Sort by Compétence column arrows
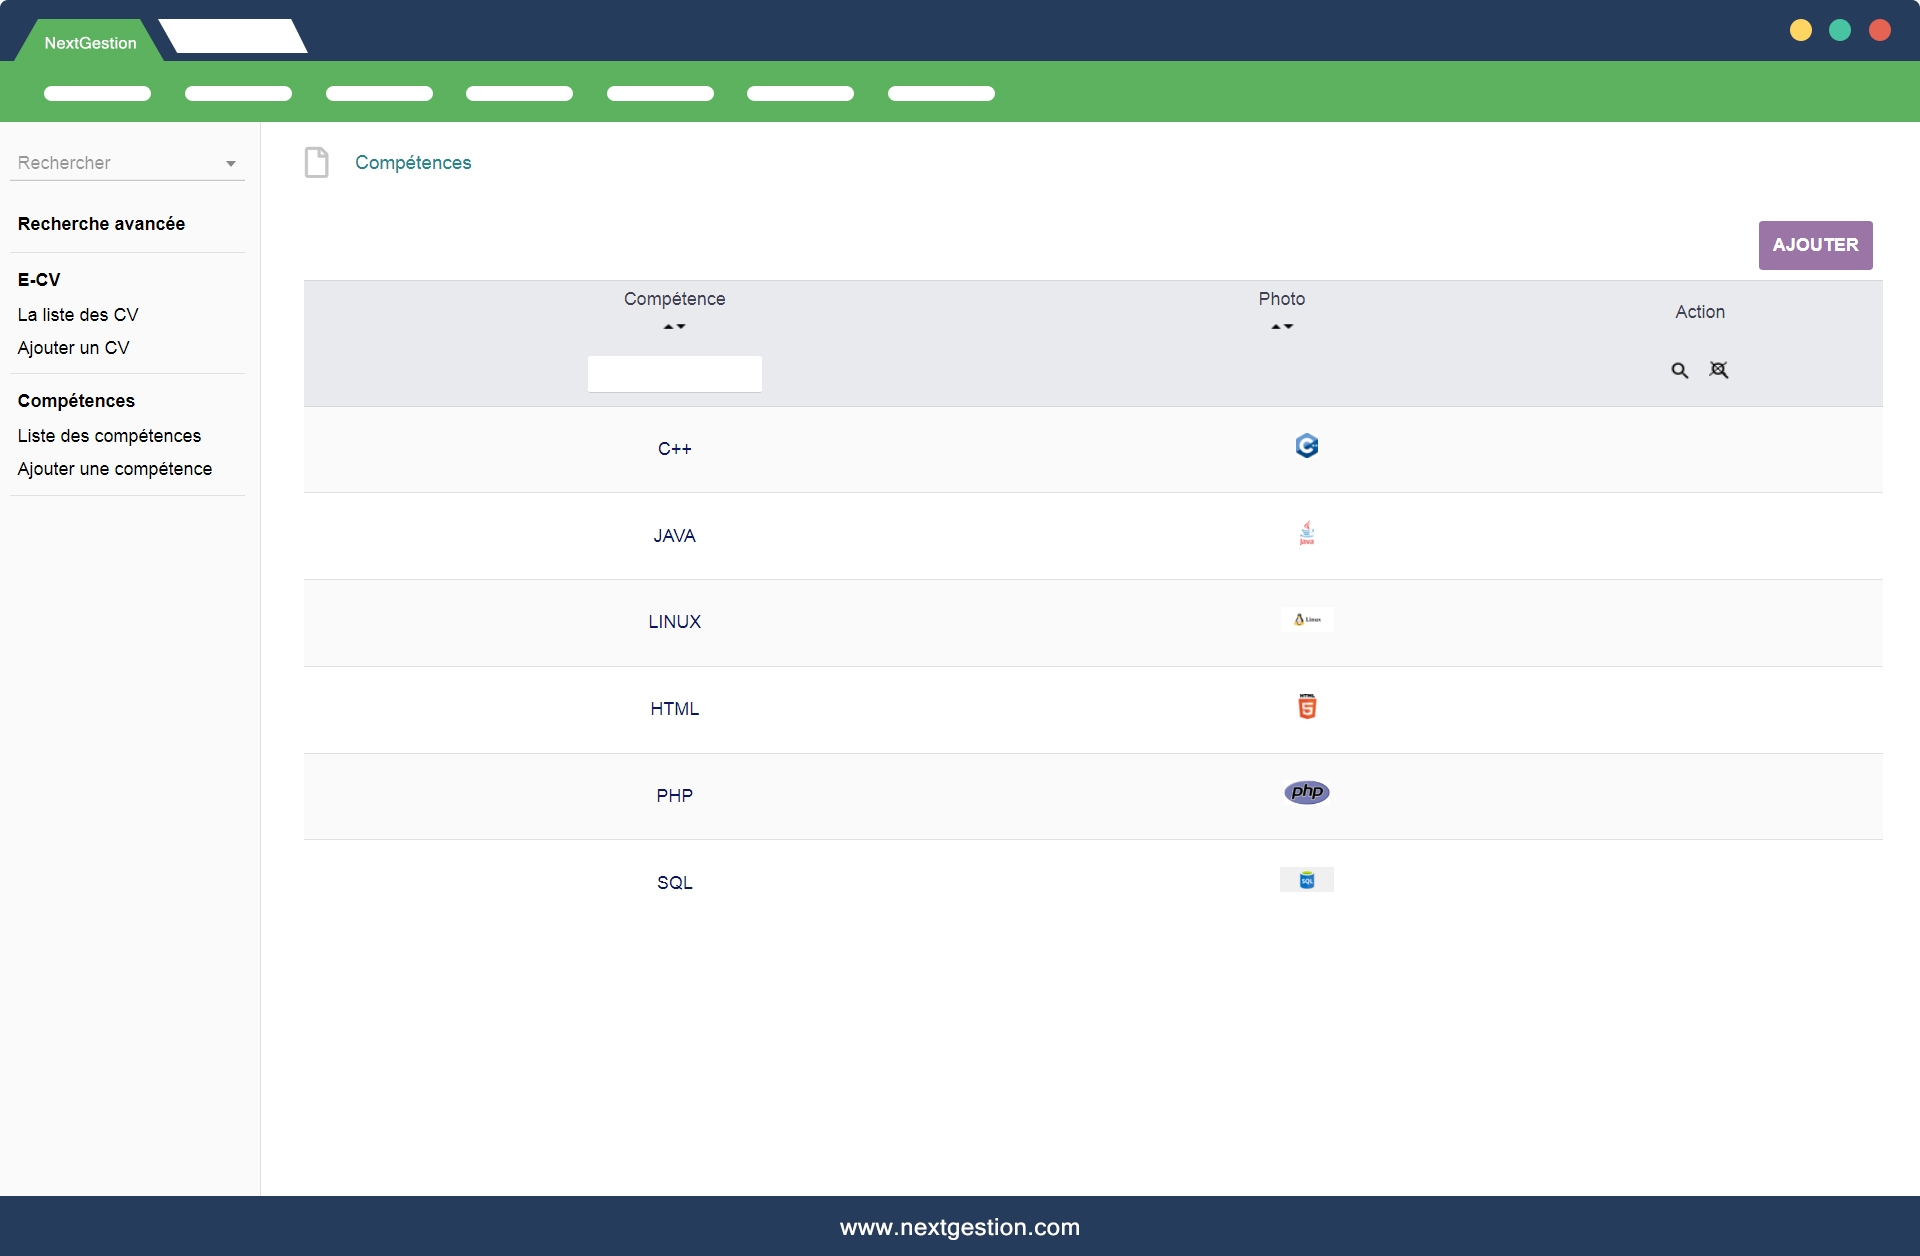The width and height of the screenshot is (1920, 1256). coord(674,327)
